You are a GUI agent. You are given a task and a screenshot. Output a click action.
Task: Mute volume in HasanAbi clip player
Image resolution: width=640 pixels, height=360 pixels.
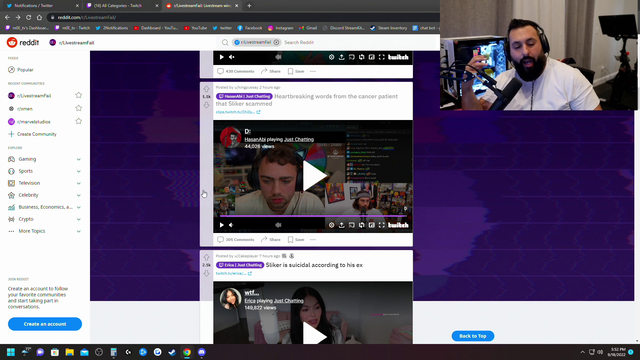[x=231, y=225]
